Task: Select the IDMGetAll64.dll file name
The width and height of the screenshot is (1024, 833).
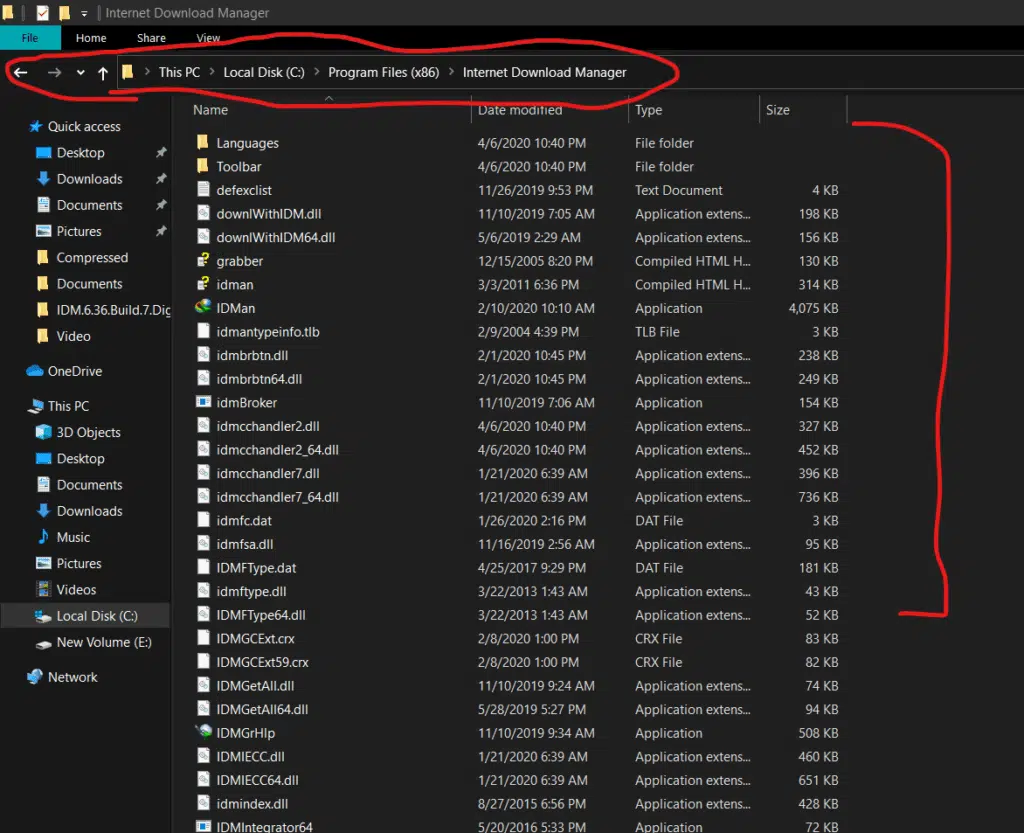Action: (x=262, y=710)
